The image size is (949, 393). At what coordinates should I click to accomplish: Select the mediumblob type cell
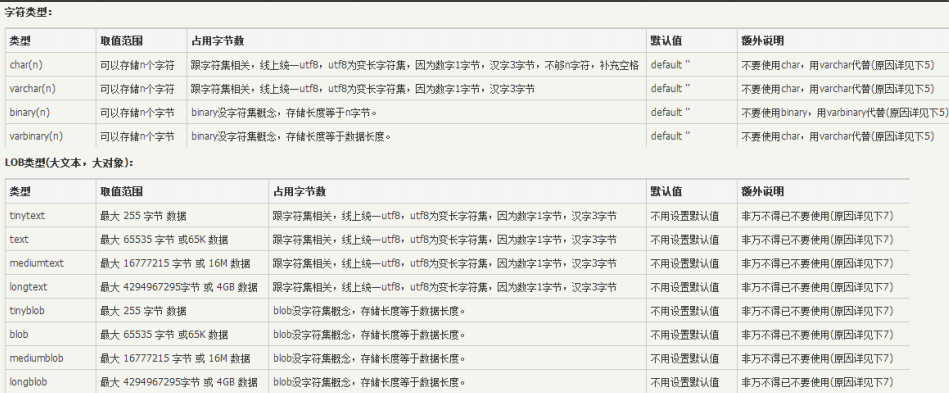click(x=36, y=358)
